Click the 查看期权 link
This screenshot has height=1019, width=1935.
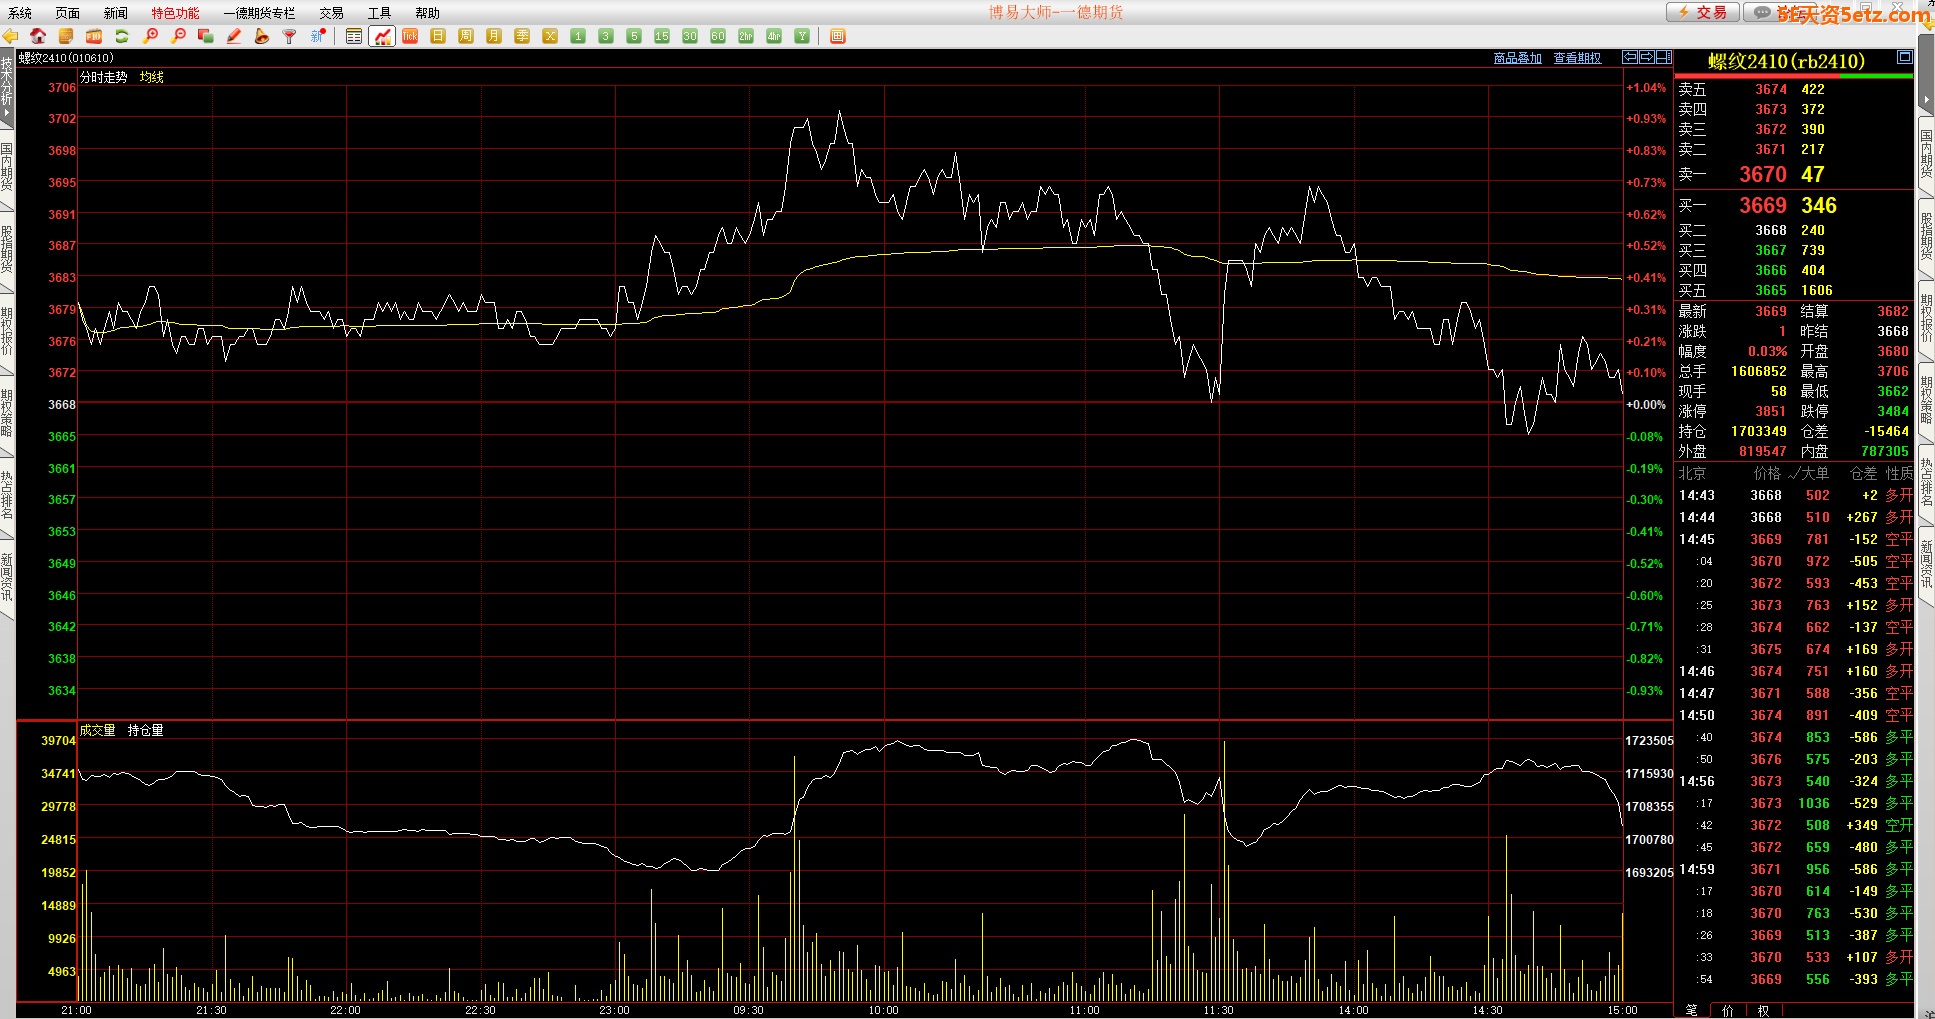tap(1577, 58)
